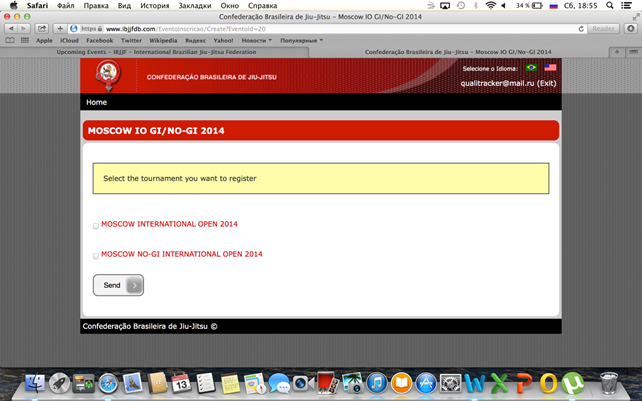Open the Share button in Safari toolbar
This screenshot has width=642, height=401.
(42, 29)
